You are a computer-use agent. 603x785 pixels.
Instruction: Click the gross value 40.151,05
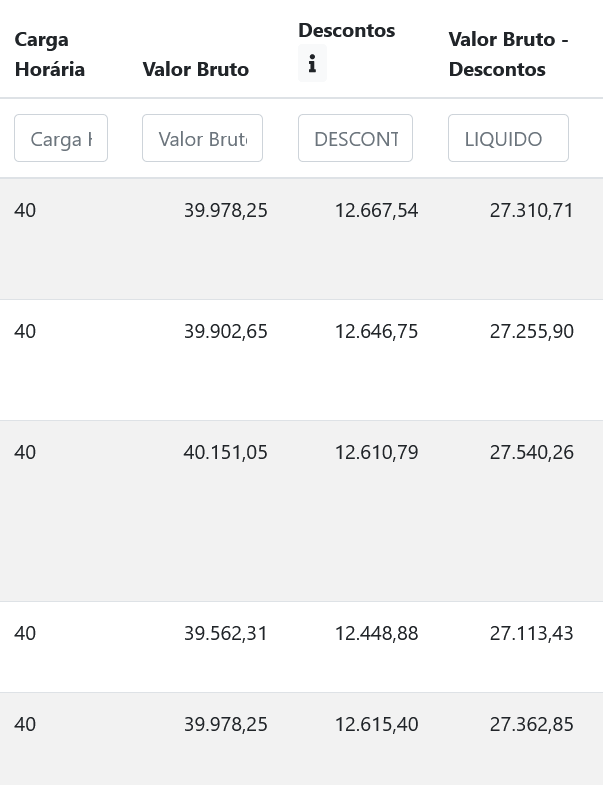pyautogui.click(x=225, y=453)
